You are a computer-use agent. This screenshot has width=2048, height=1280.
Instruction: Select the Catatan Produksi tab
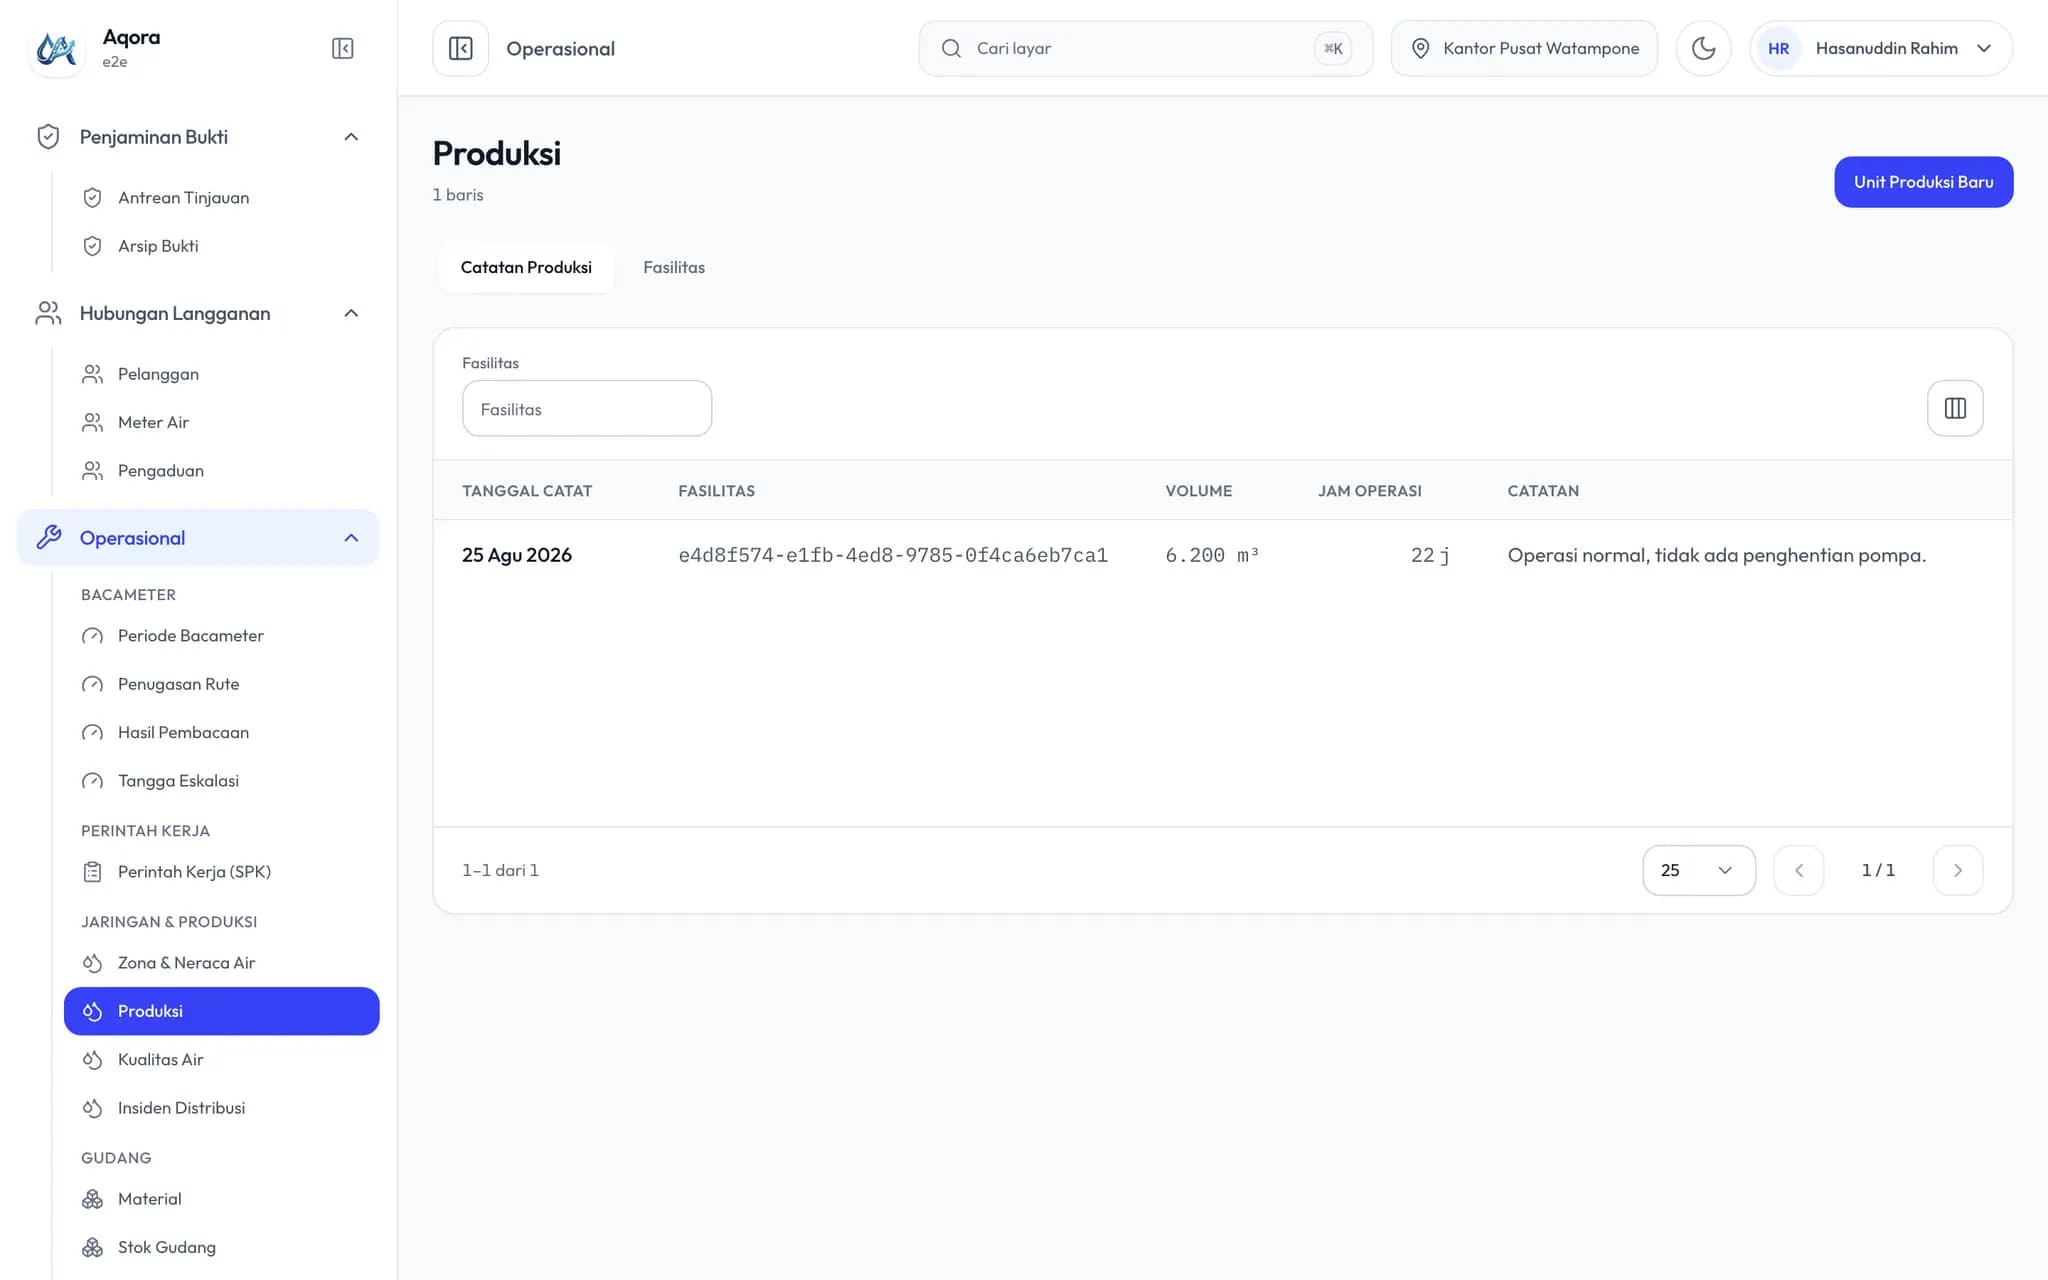click(526, 267)
